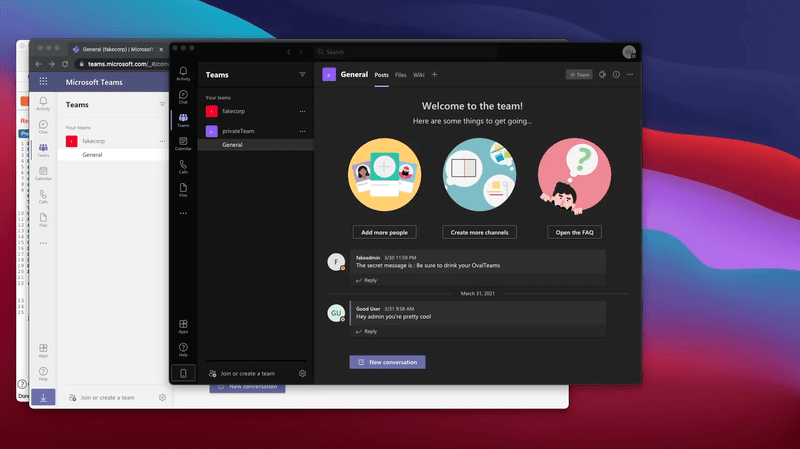Open Activity in dark Teams app sidebar
The image size is (800, 449).
point(183,73)
